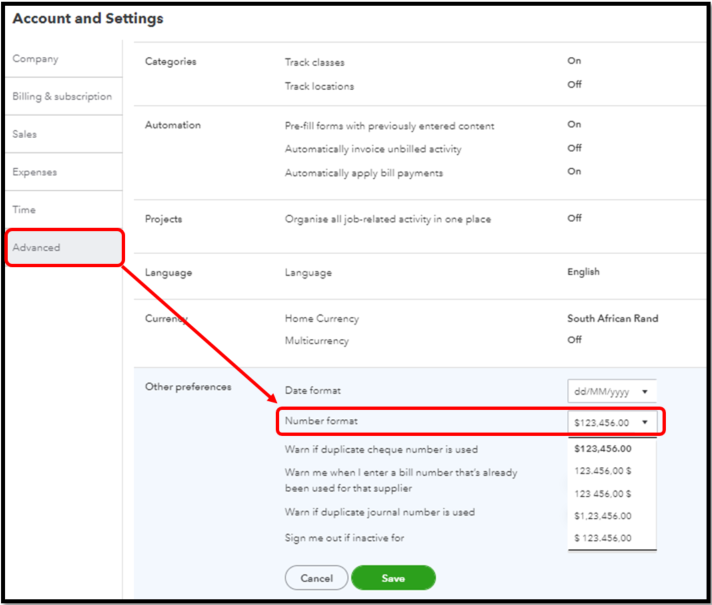
Task: Go to the Sales settings tab
Action: tap(25, 134)
